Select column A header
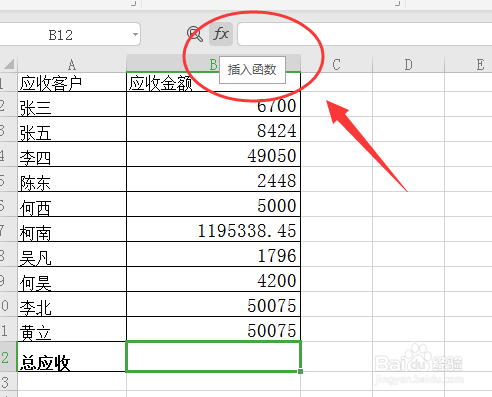 tap(72, 64)
